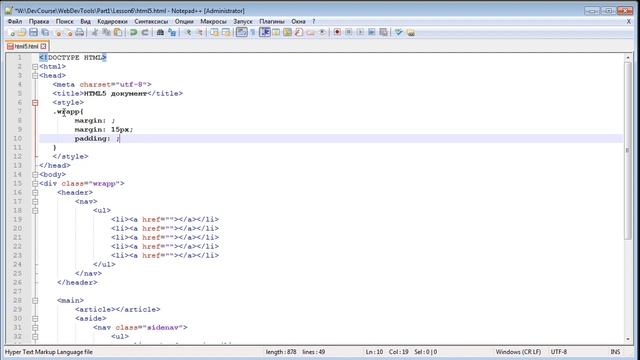Paste with the clipboard toolbar icon
The image size is (640, 360).
pyautogui.click(x=118, y=32)
